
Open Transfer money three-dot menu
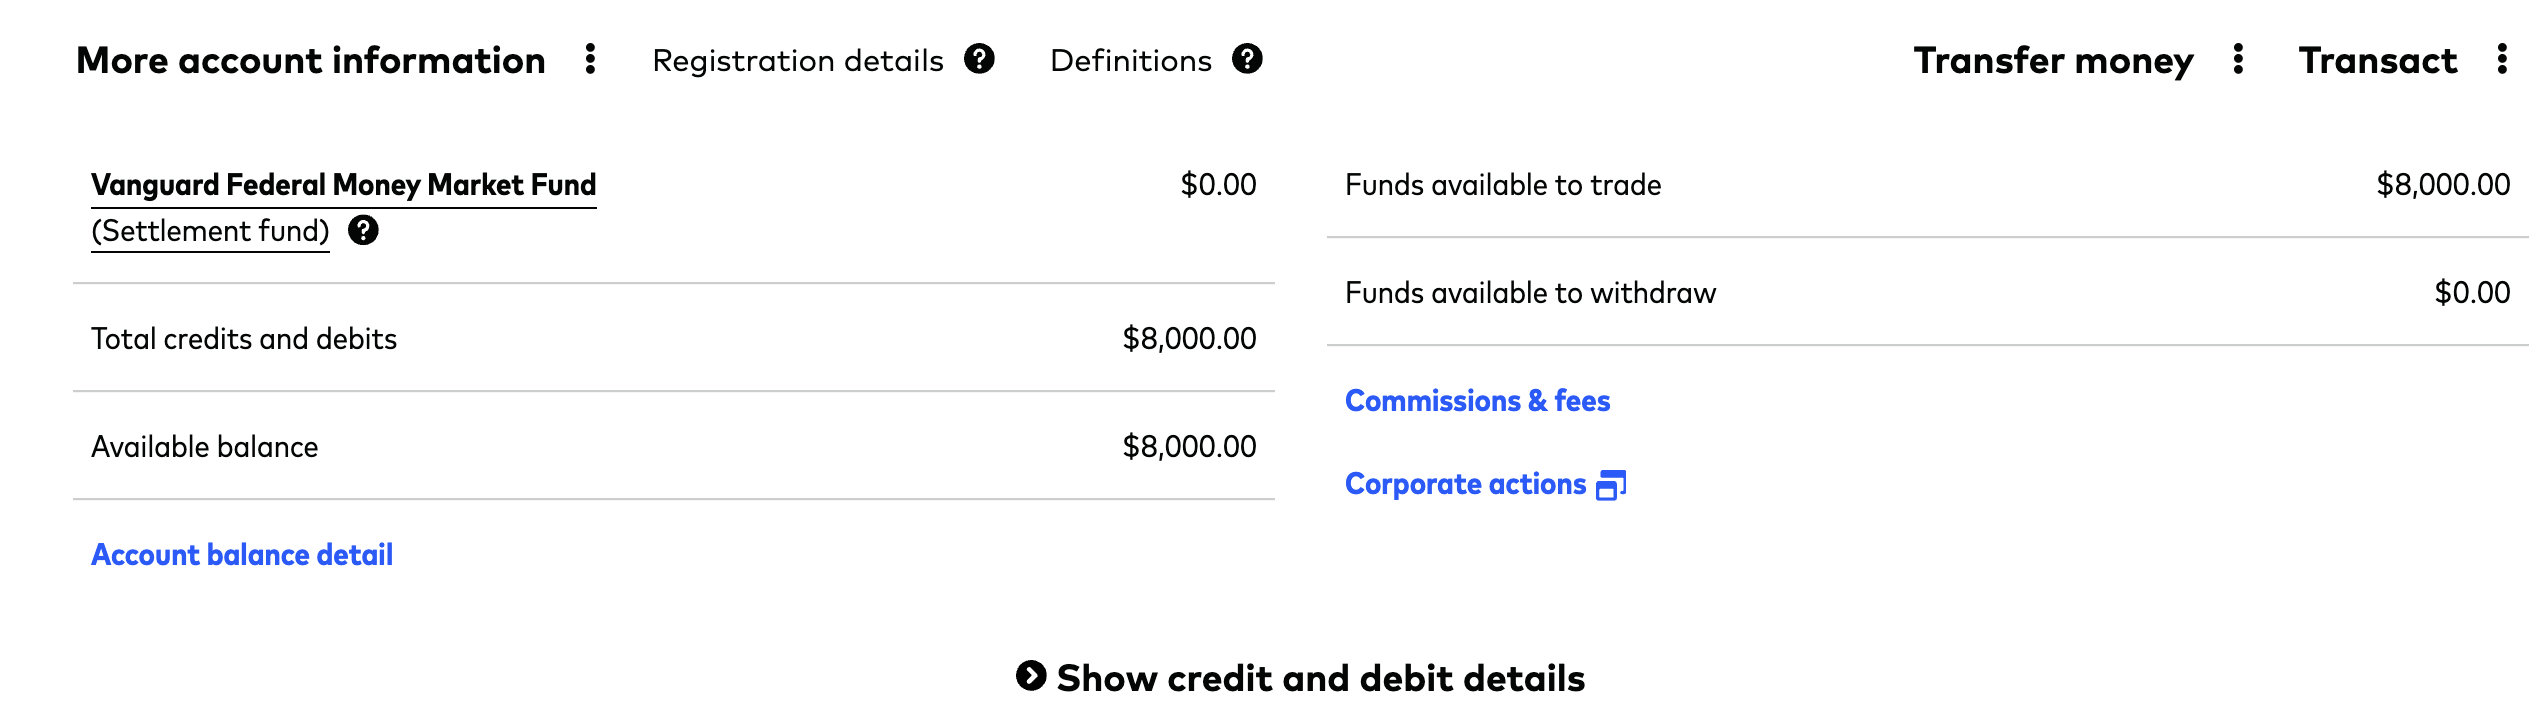click(x=2238, y=60)
